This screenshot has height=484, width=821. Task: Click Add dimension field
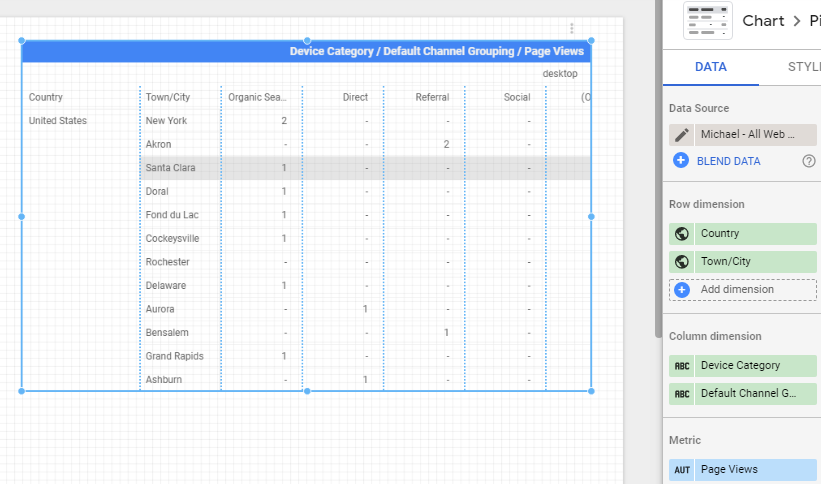[742, 290]
